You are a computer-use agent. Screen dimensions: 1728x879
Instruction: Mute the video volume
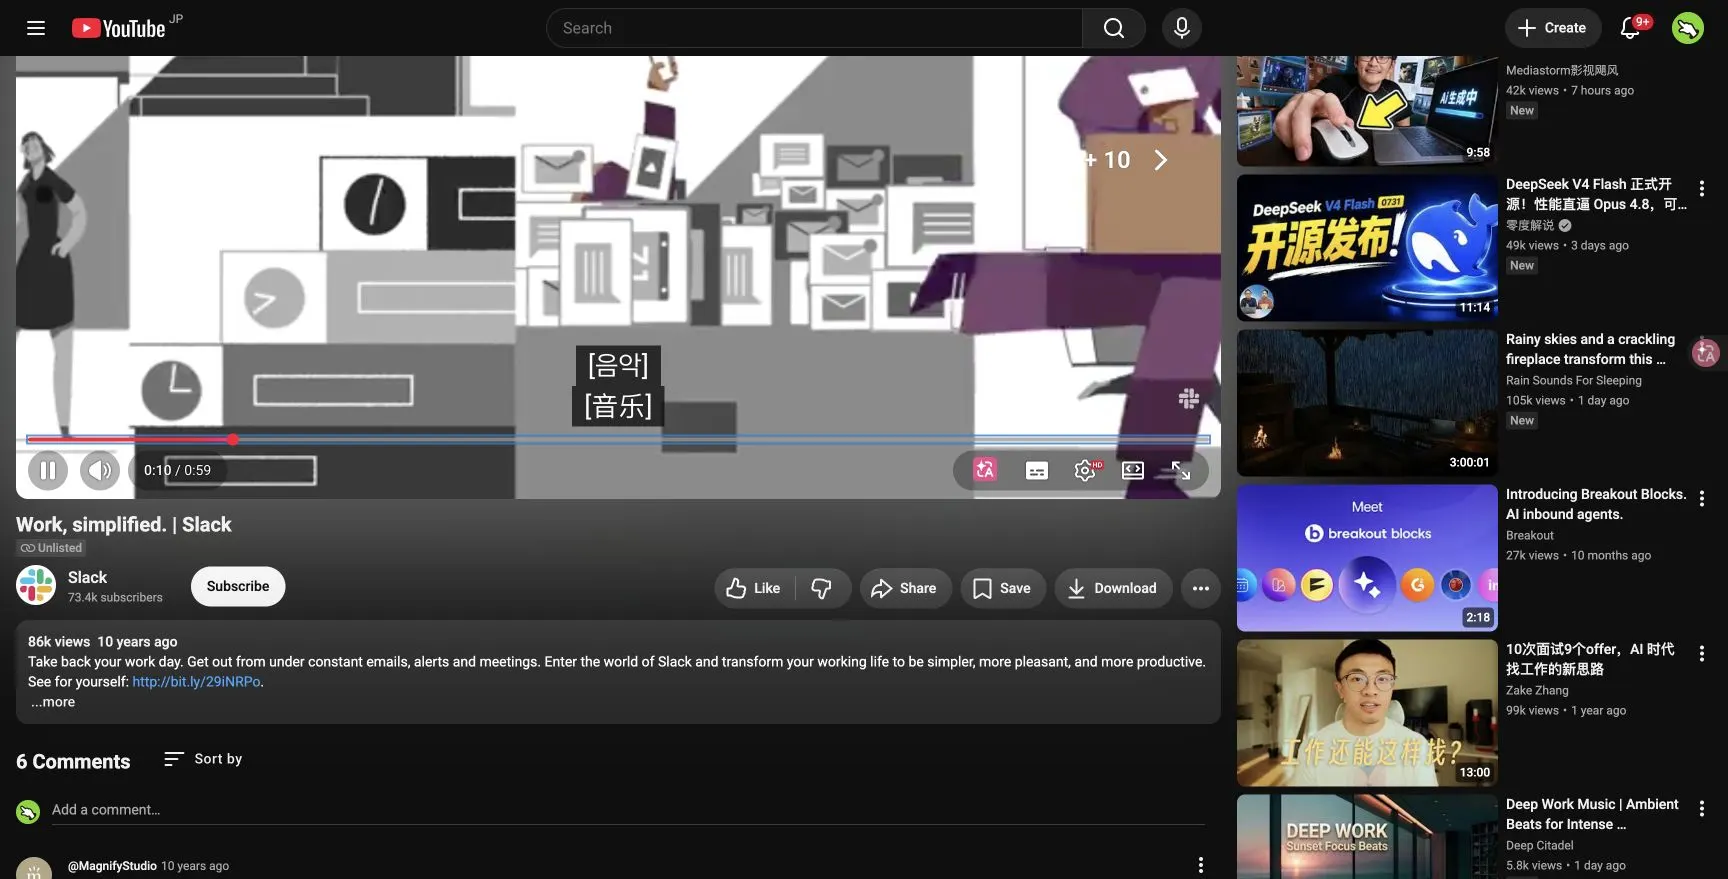point(99,470)
